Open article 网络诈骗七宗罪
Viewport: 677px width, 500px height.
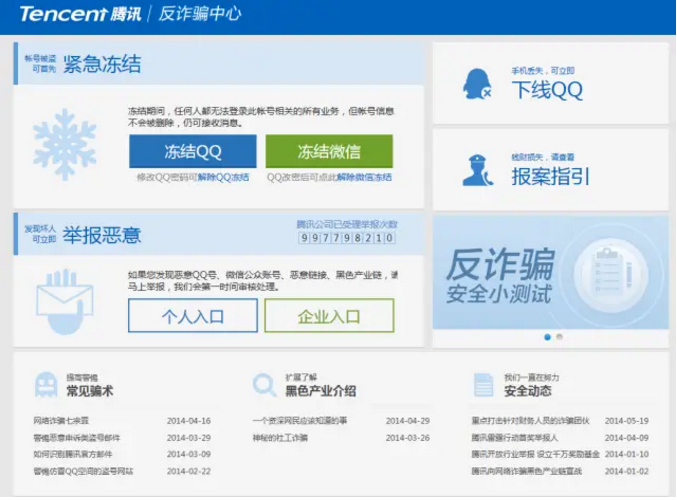(x=61, y=421)
